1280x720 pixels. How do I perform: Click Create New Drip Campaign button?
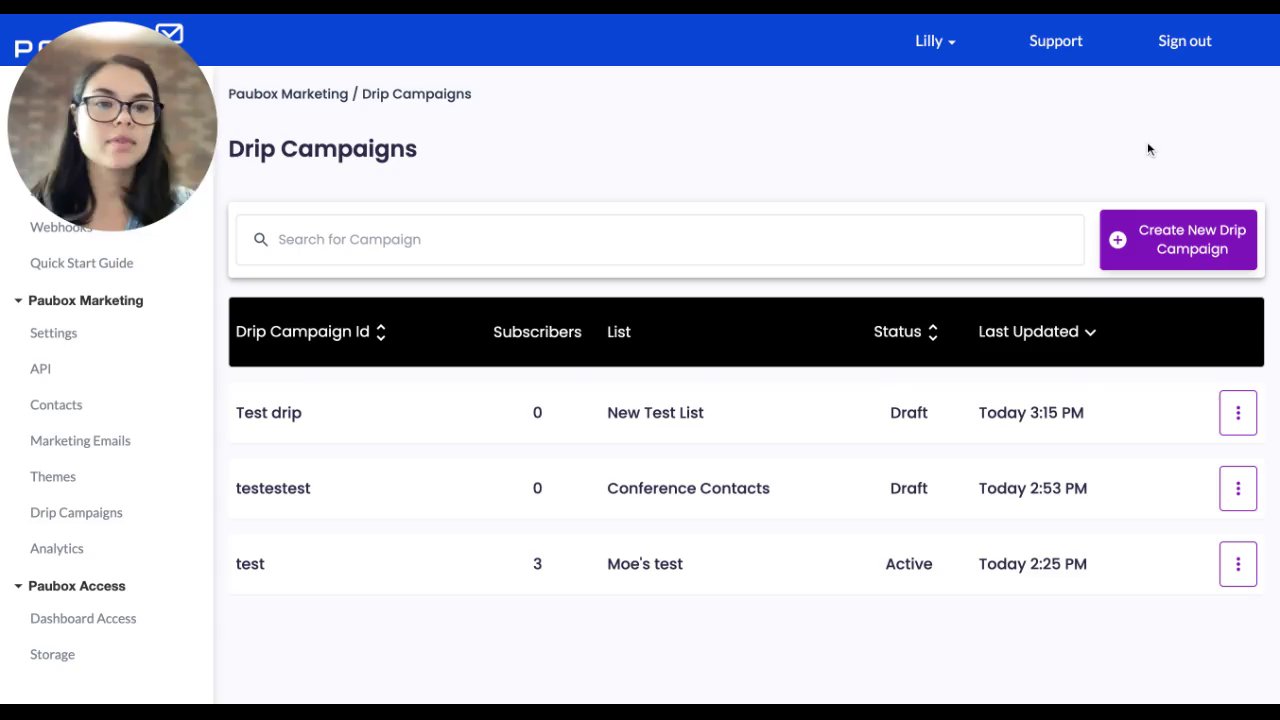pyautogui.click(x=1178, y=240)
